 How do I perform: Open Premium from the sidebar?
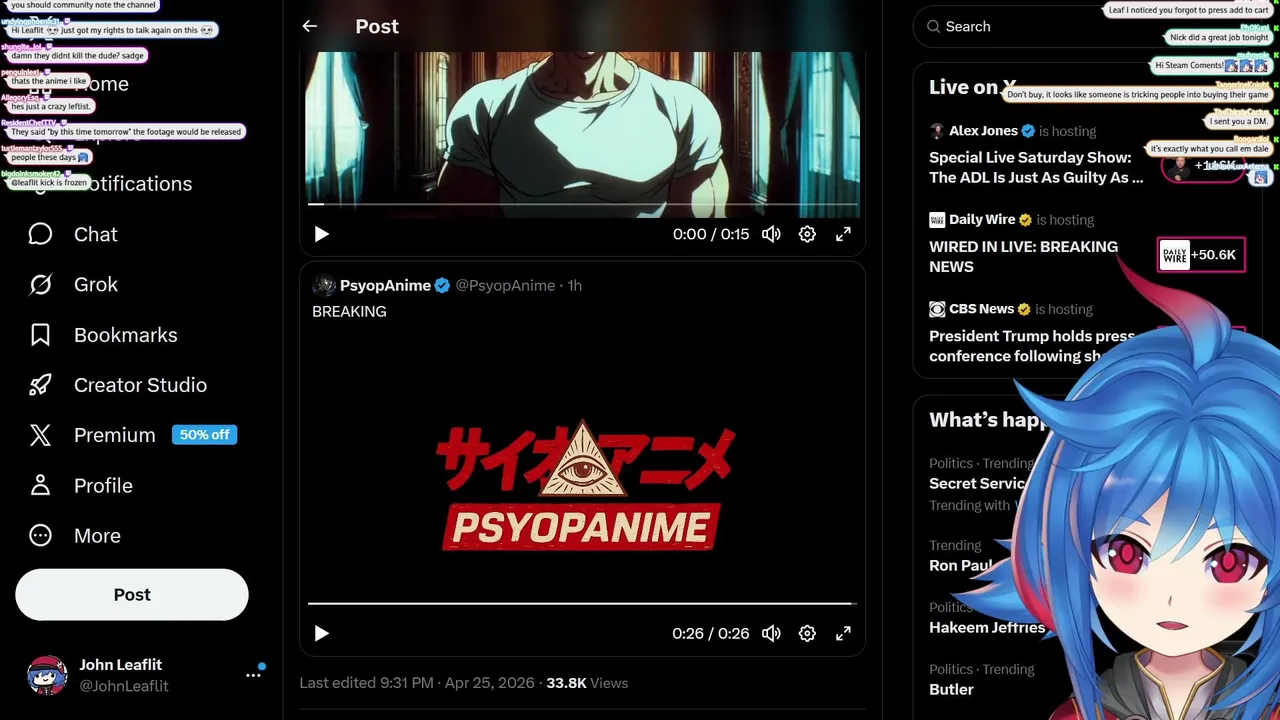pyautogui.click(x=132, y=435)
